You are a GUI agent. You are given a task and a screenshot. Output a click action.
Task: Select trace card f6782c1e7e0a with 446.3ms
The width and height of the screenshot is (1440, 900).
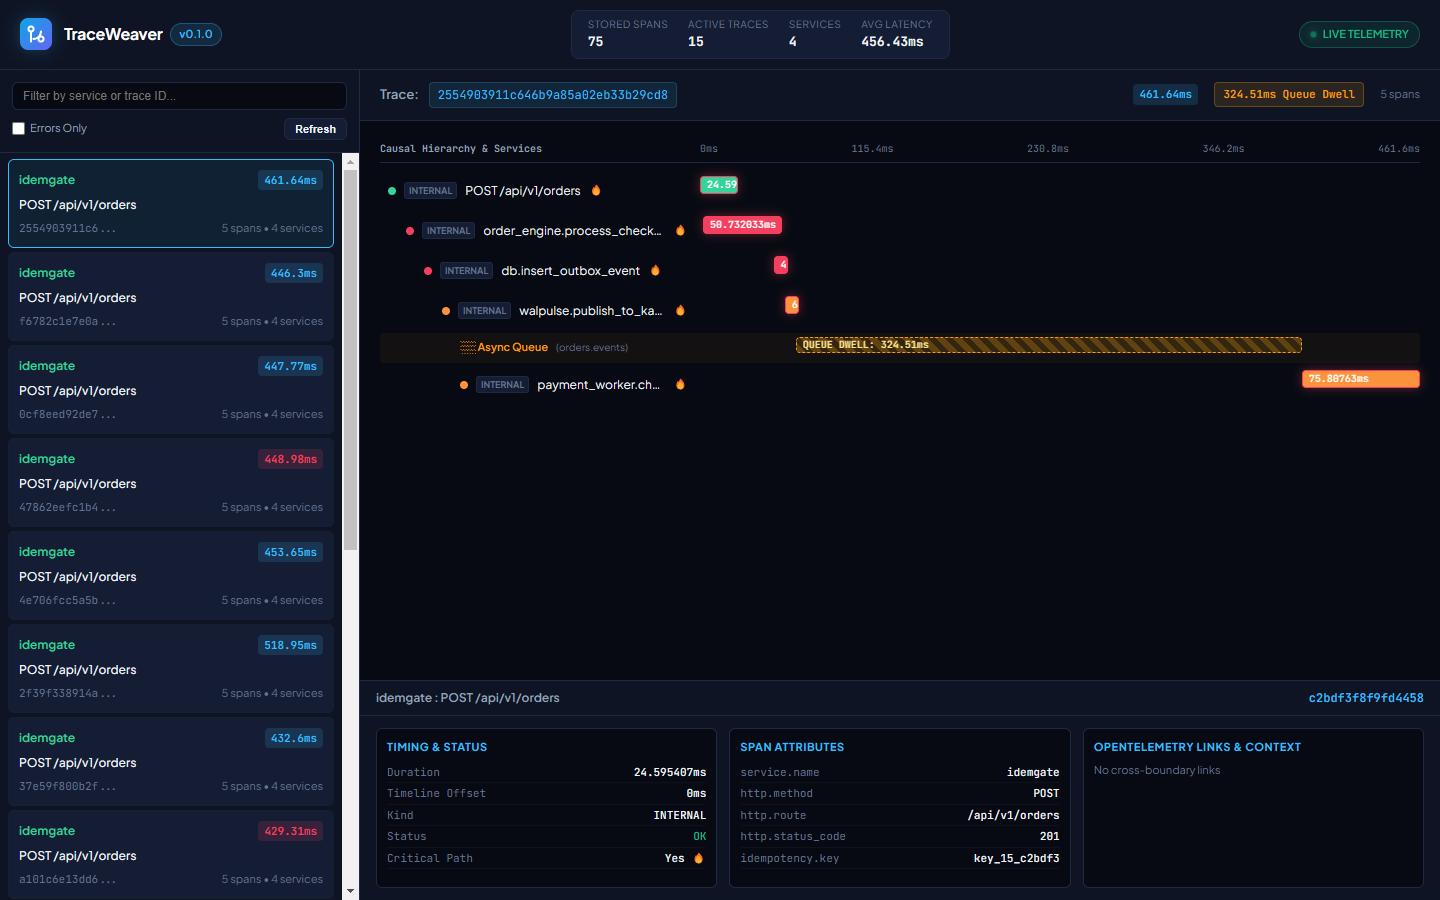pos(171,297)
